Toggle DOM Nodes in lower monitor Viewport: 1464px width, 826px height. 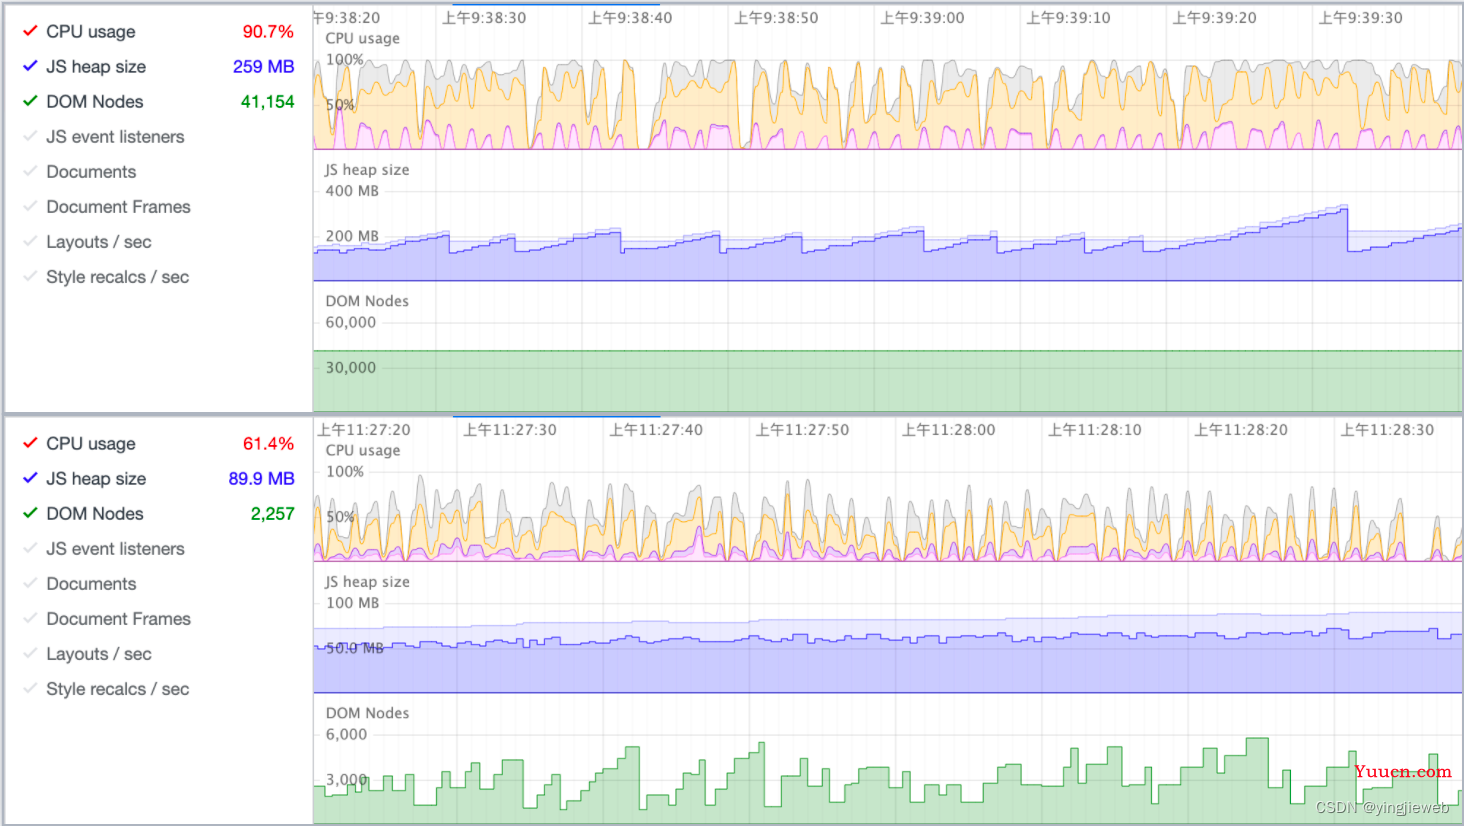tap(30, 513)
